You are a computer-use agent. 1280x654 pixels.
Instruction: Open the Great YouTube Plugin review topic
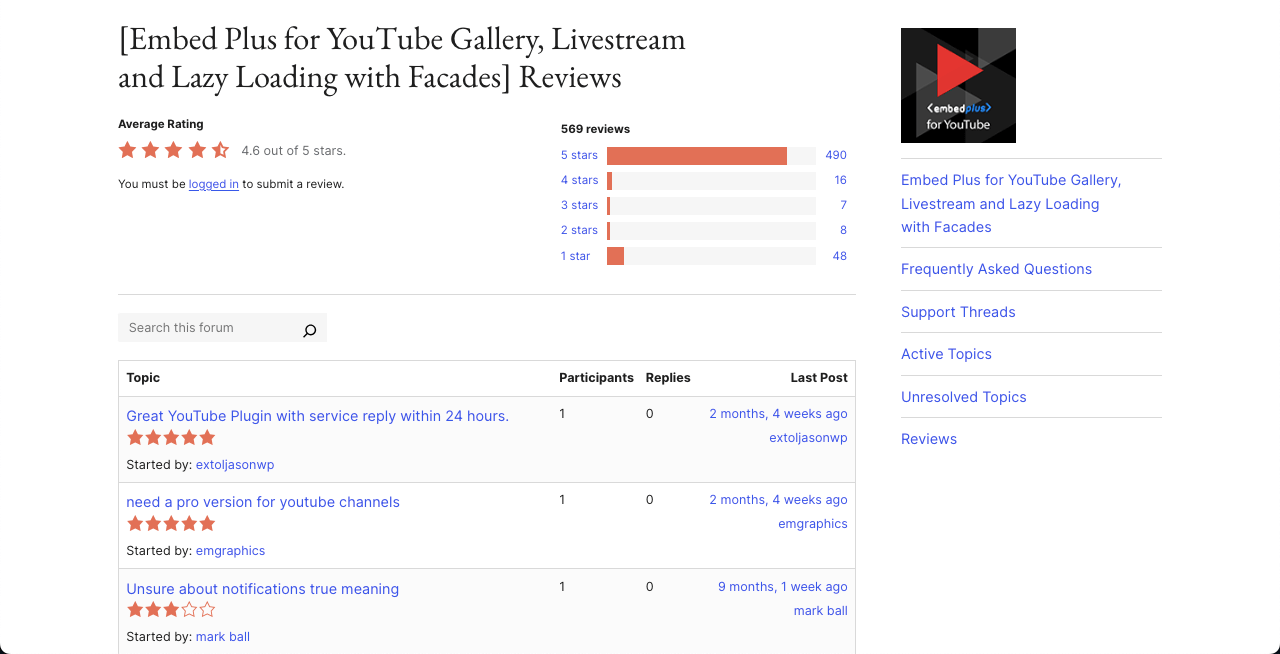pos(317,416)
